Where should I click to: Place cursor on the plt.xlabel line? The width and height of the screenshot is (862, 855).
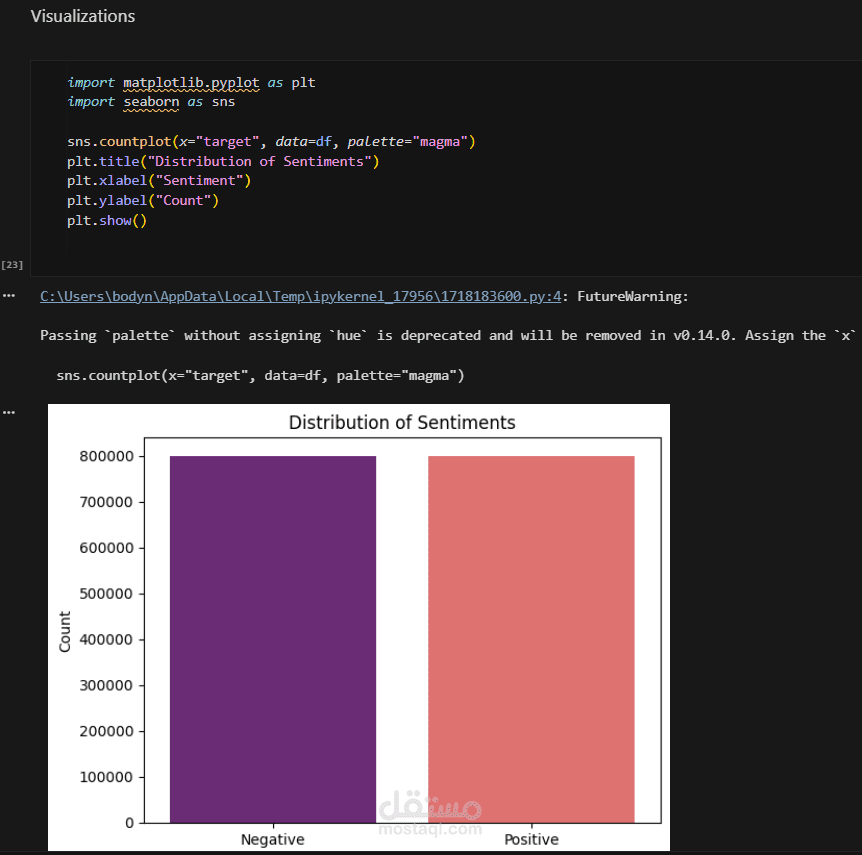point(158,181)
